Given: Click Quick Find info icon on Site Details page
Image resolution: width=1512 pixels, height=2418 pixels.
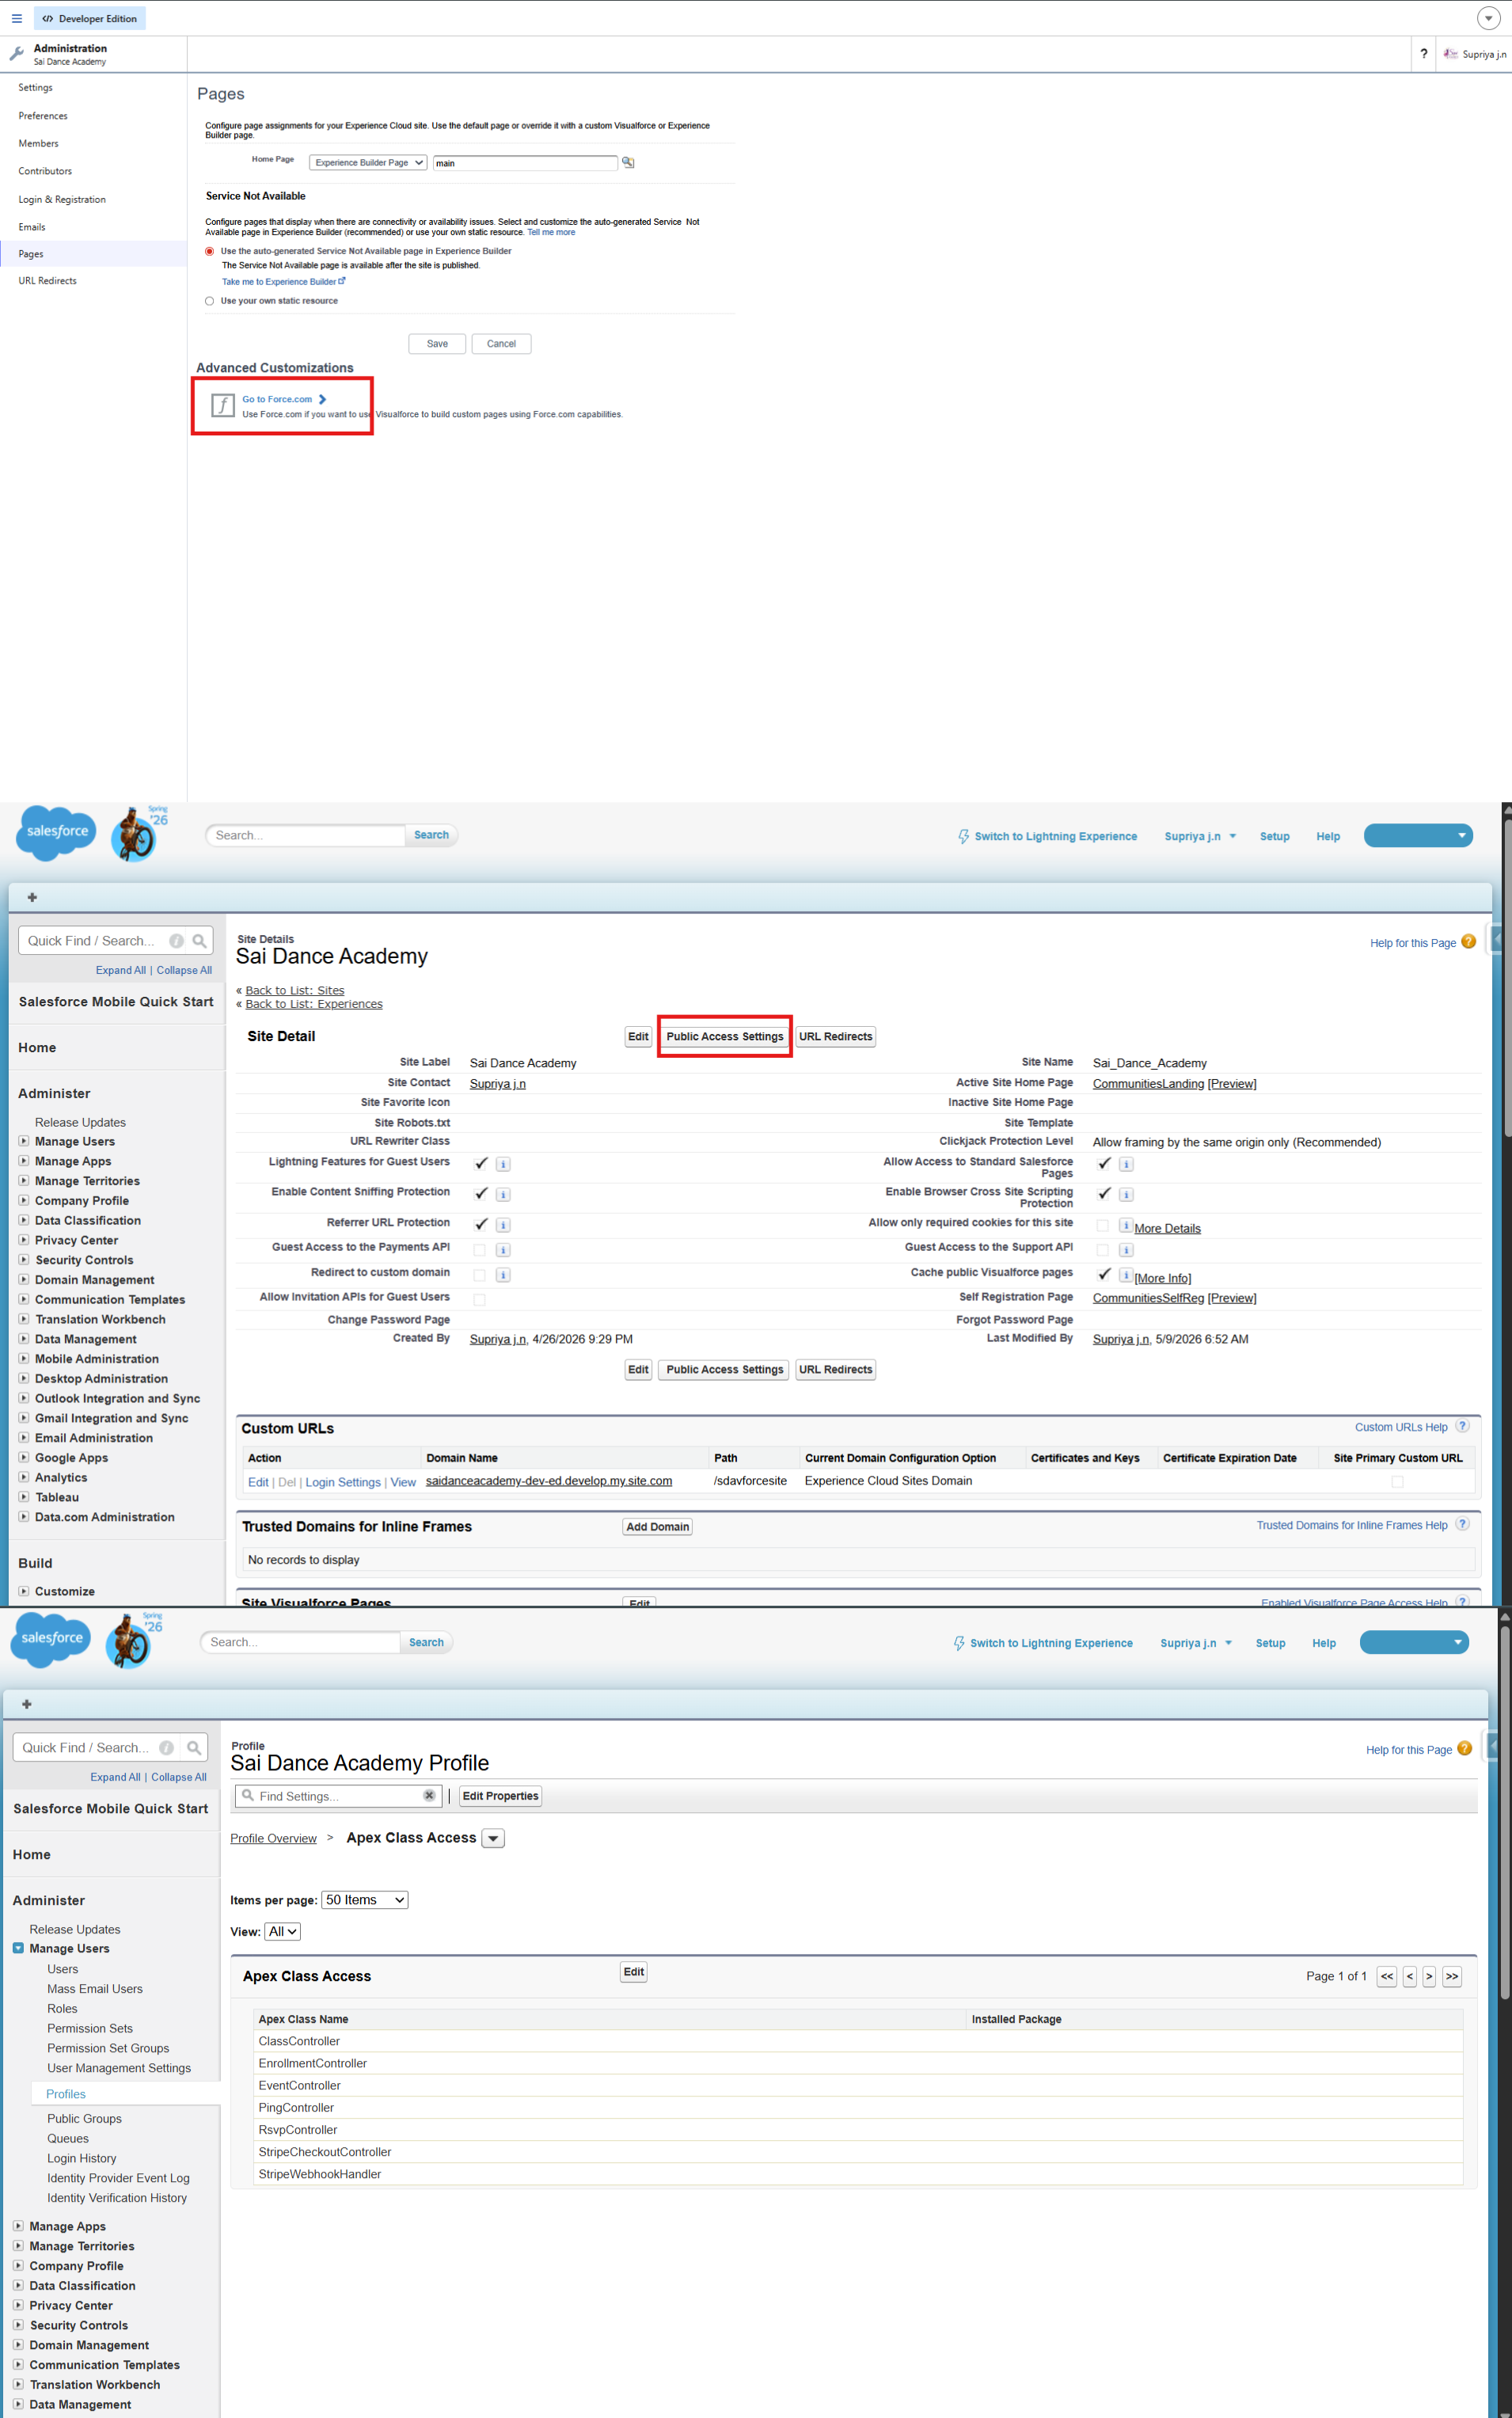Looking at the screenshot, I should point(177,941).
